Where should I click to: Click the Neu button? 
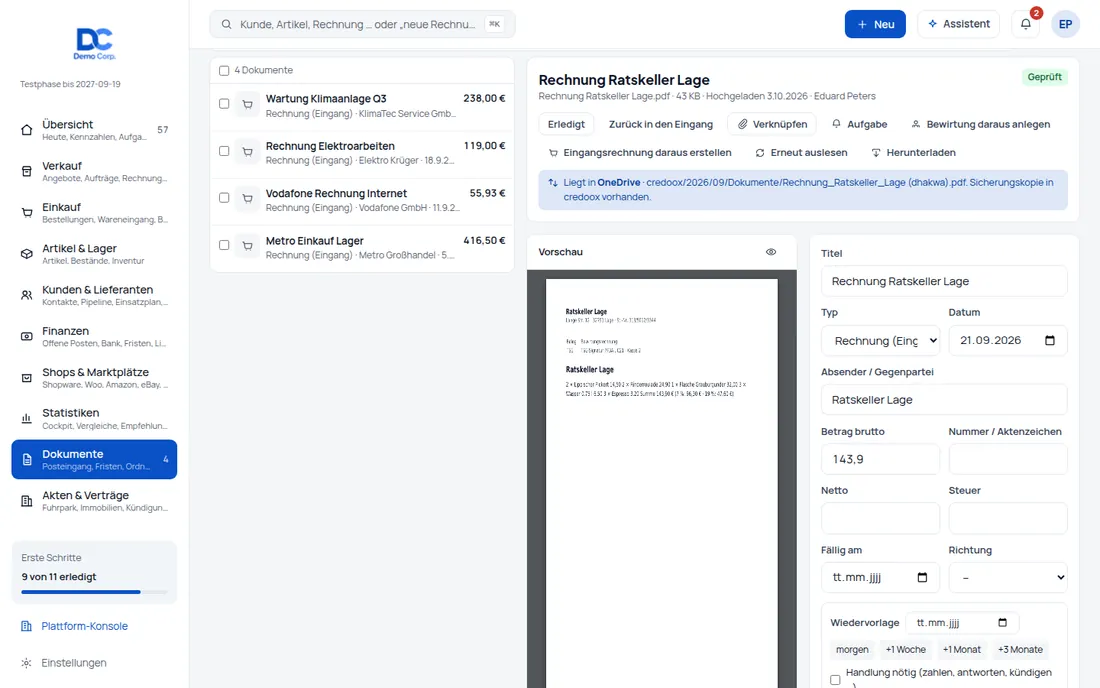875,24
